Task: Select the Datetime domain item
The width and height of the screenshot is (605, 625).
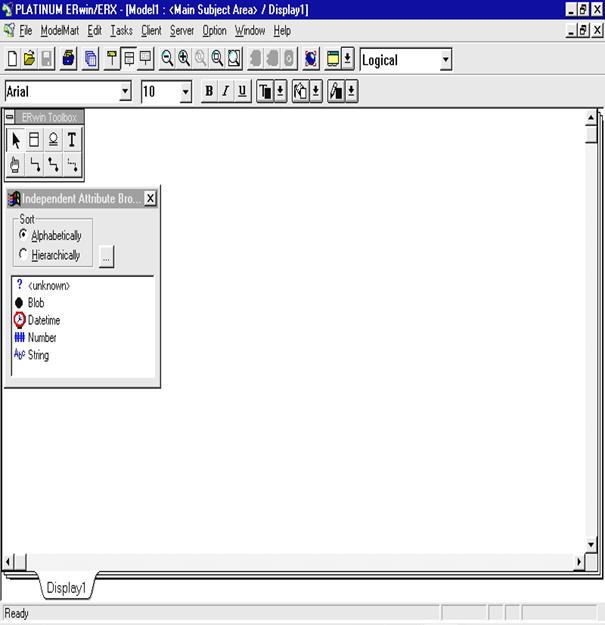Action: 37,320
